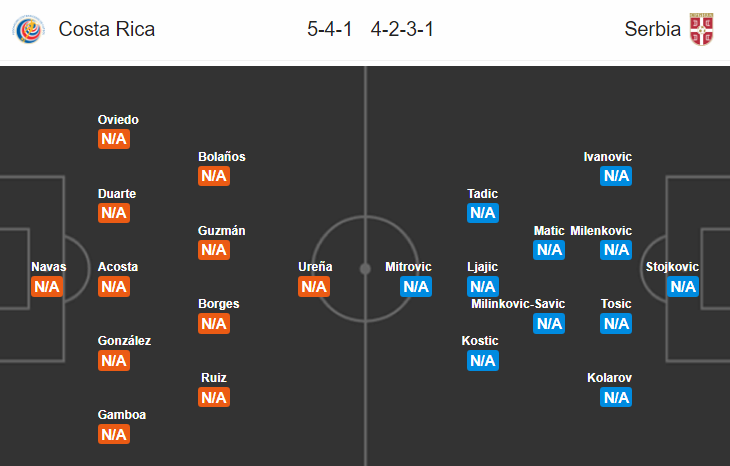Click Kolarov's blue N/A badge
The image size is (730, 466).
tap(616, 397)
